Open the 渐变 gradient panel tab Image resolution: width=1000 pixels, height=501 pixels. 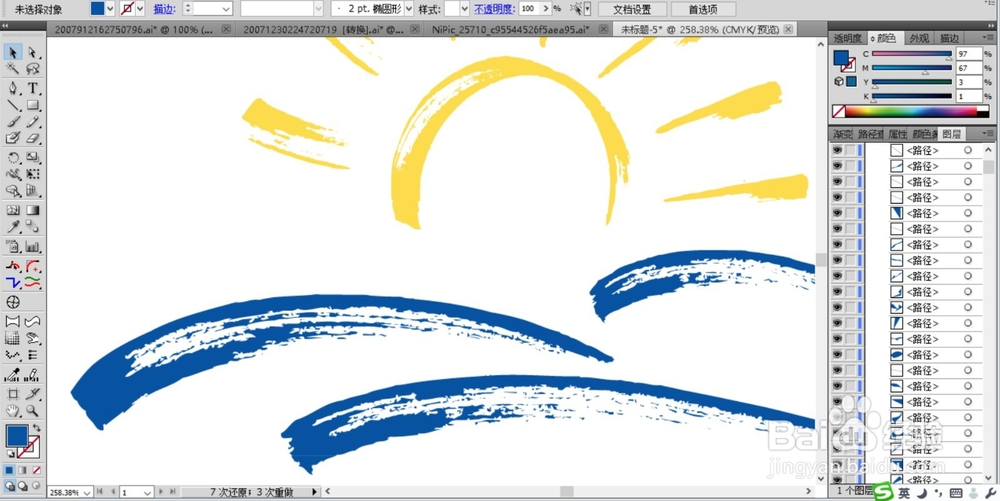coord(842,134)
